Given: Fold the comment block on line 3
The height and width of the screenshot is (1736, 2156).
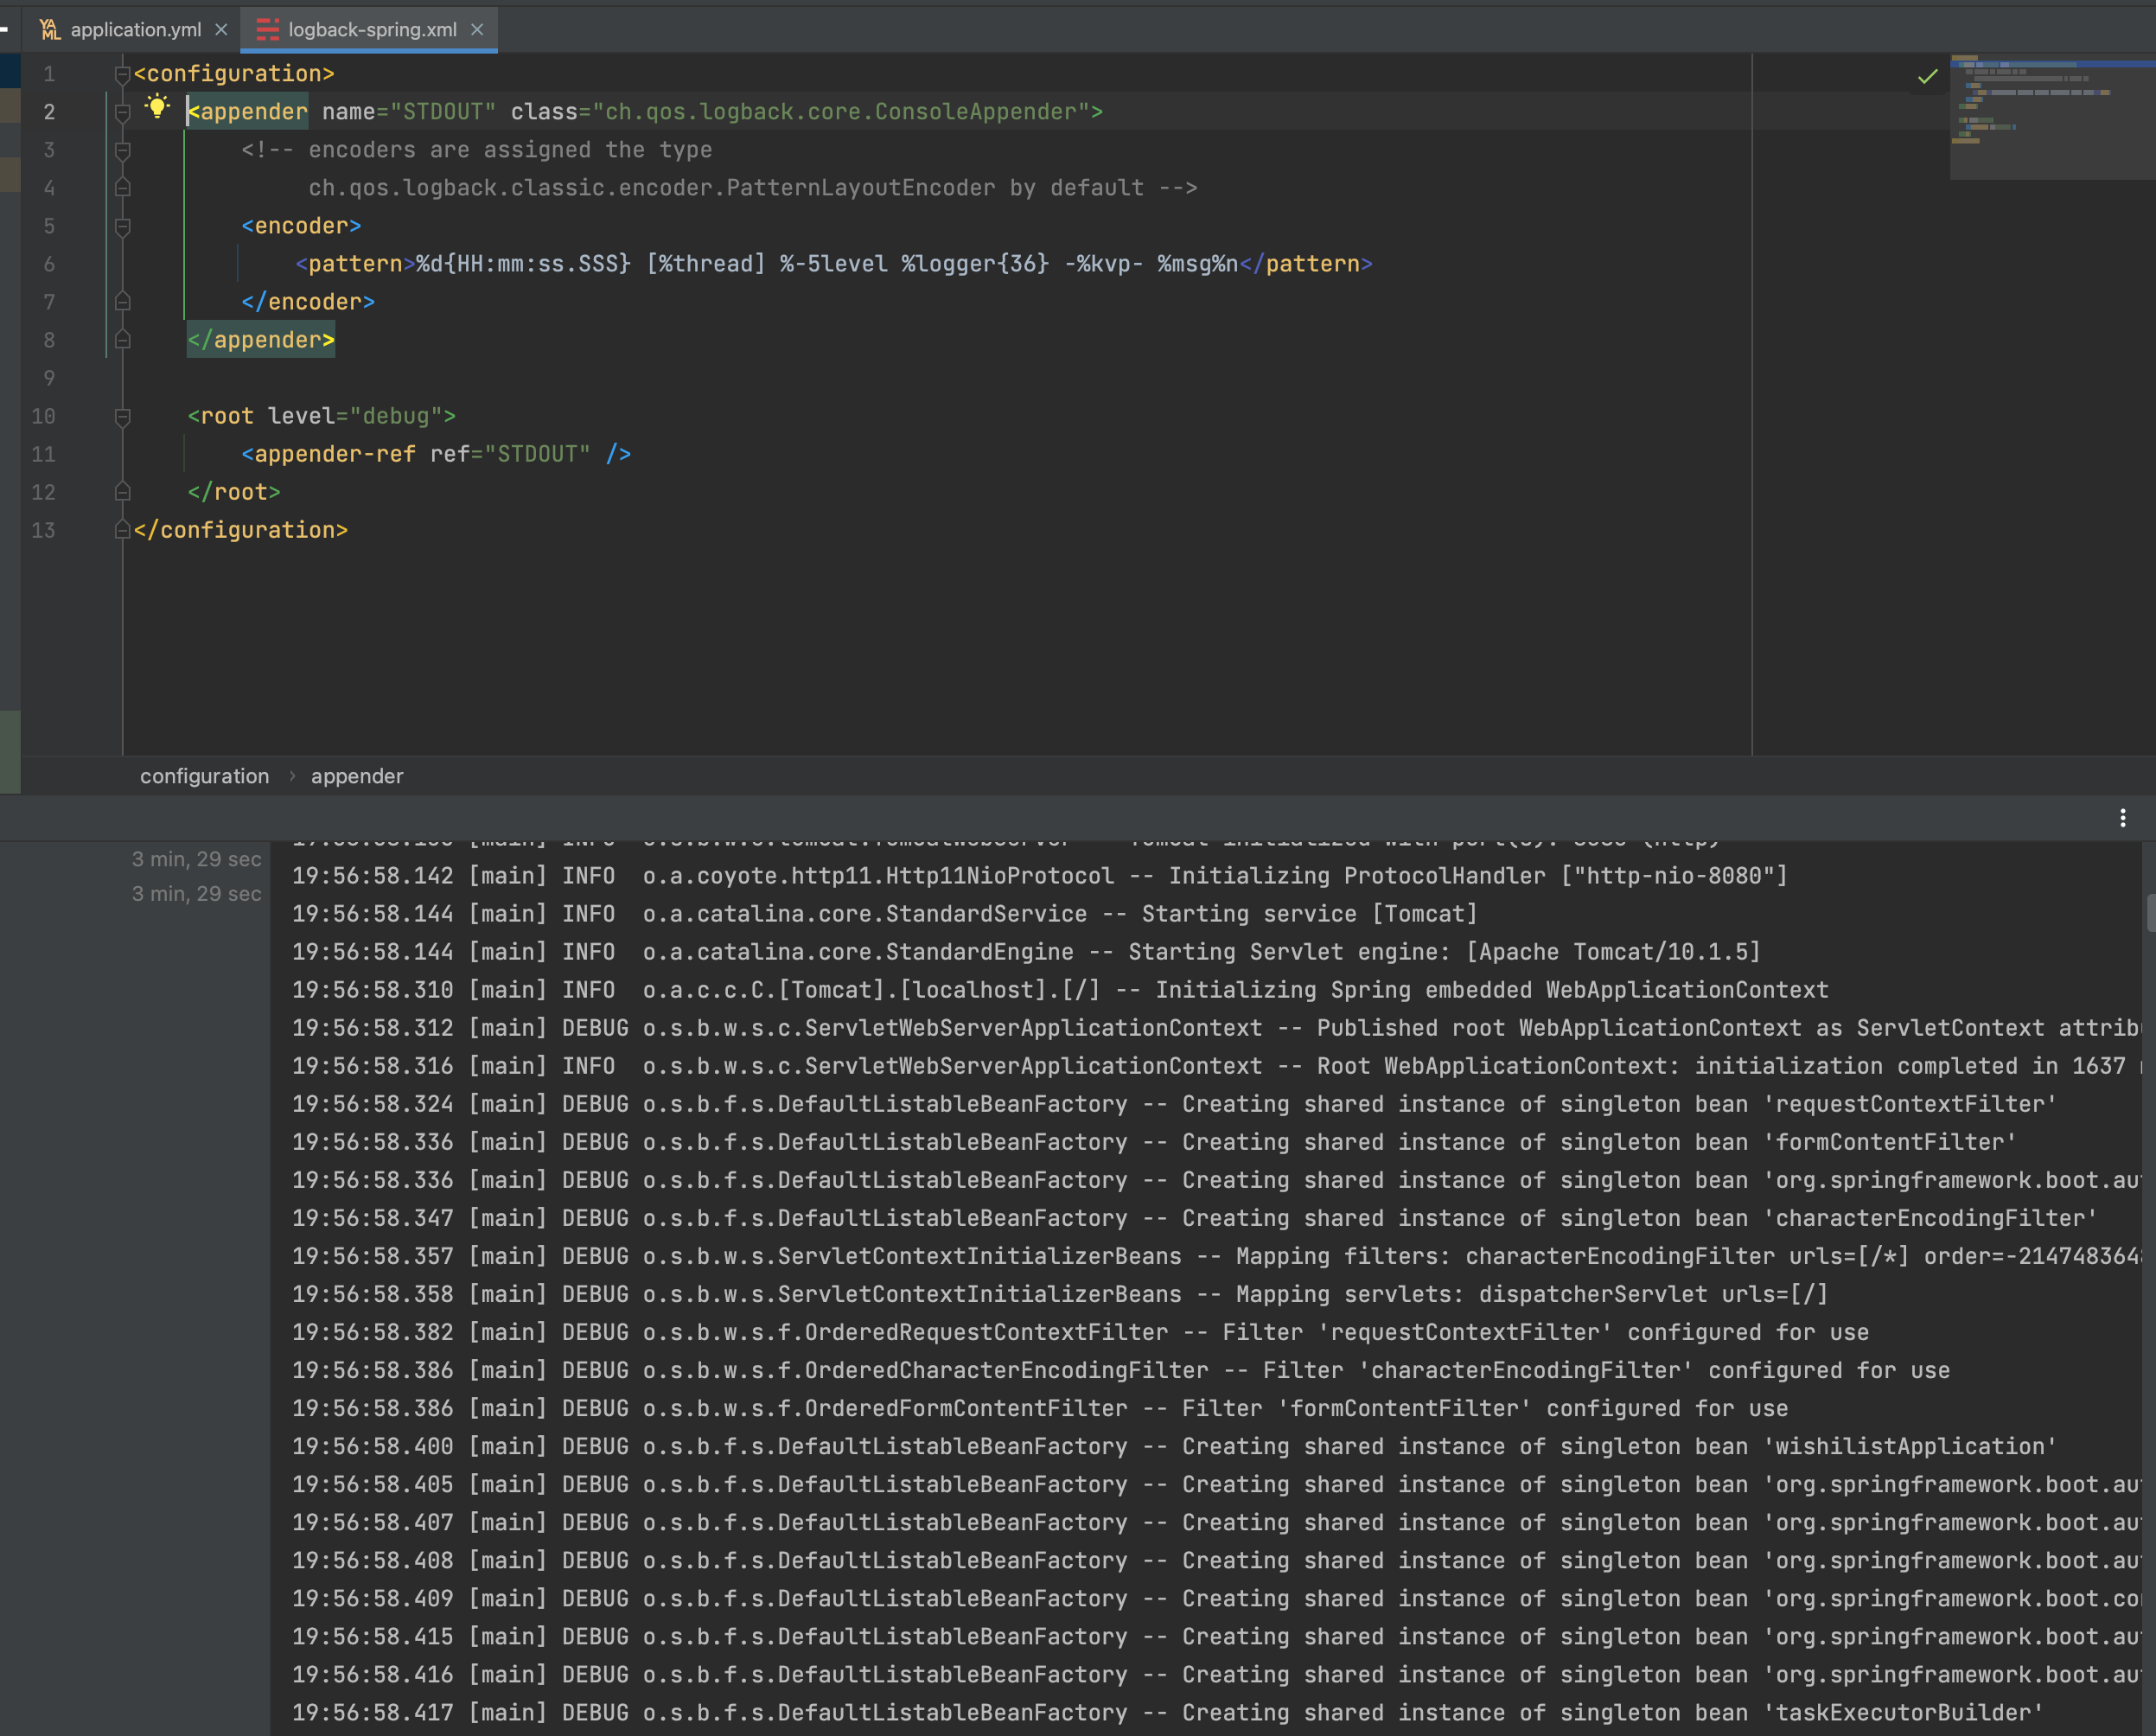Looking at the screenshot, I should 122,150.
